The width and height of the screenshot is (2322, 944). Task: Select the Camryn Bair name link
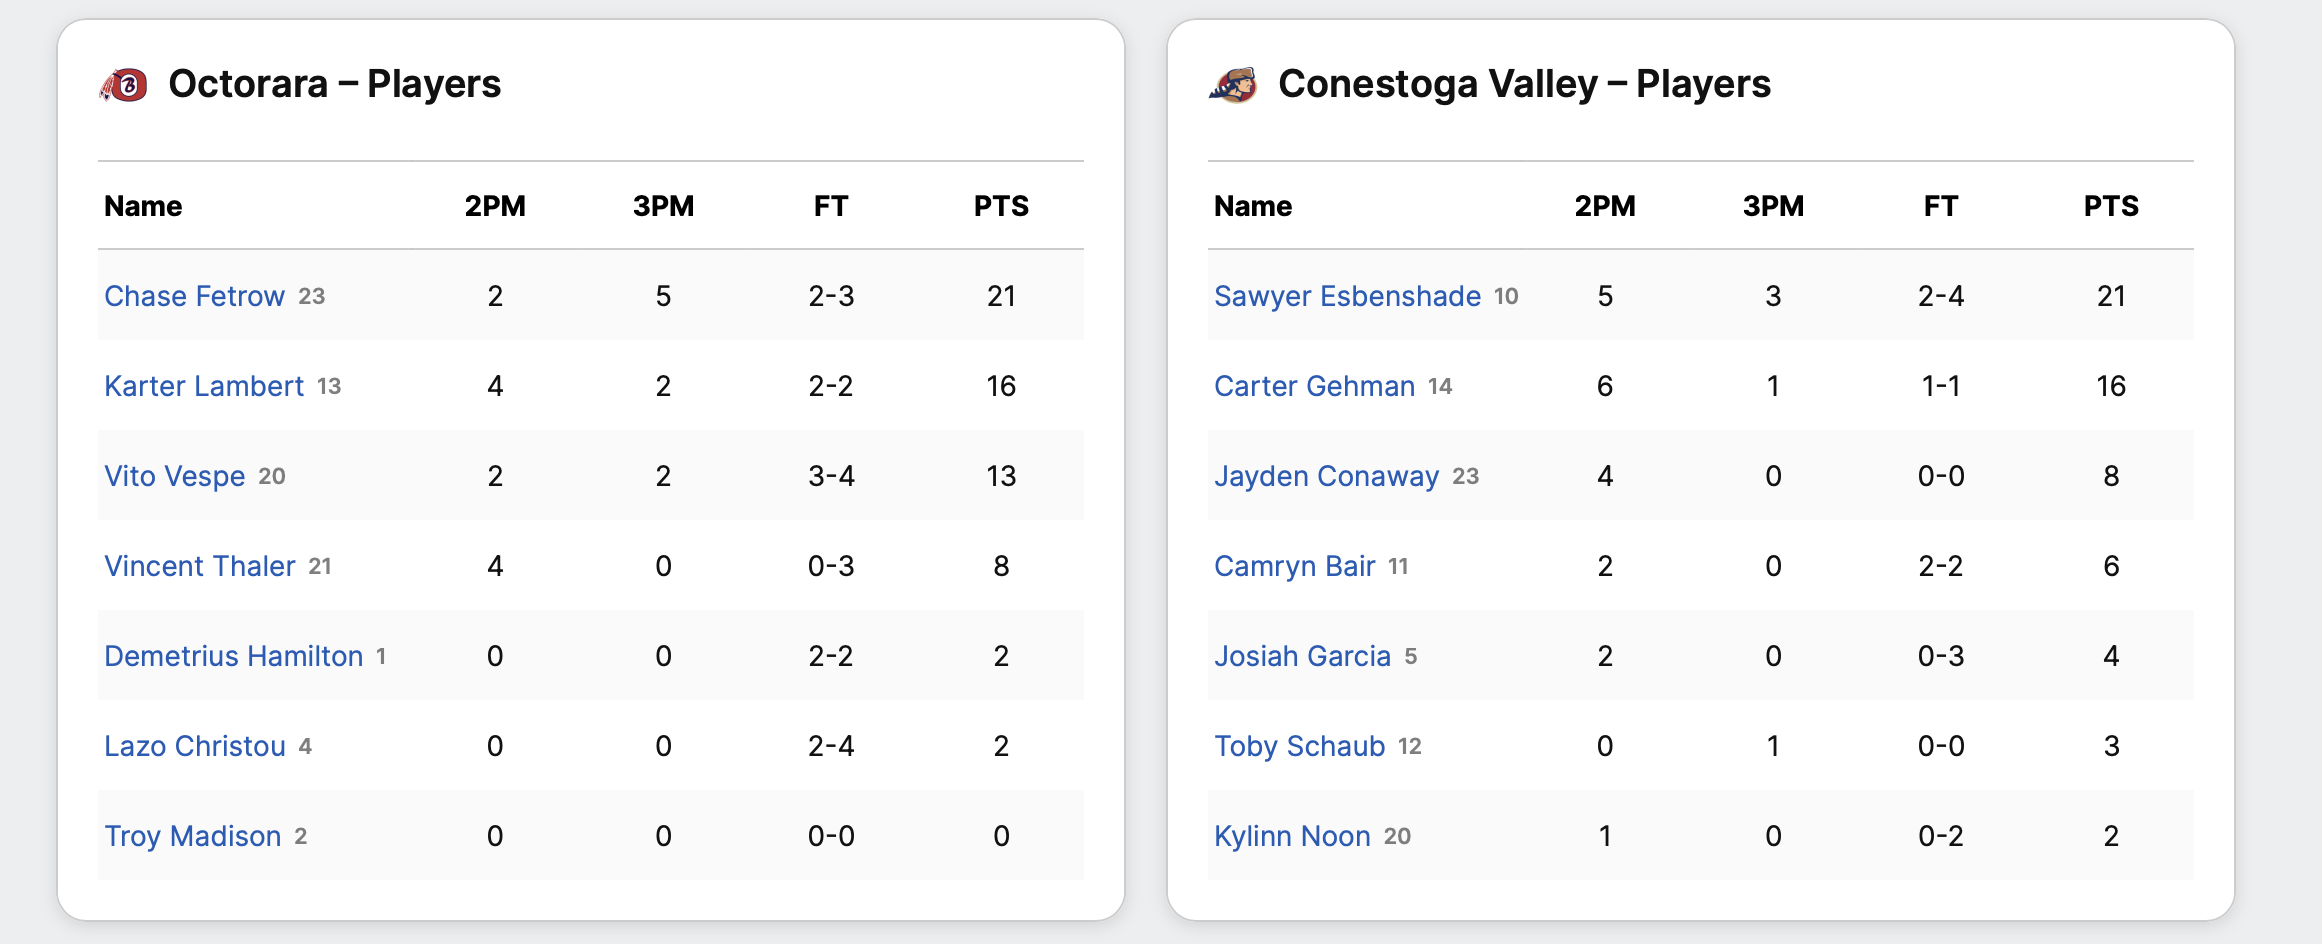pyautogui.click(x=1294, y=566)
